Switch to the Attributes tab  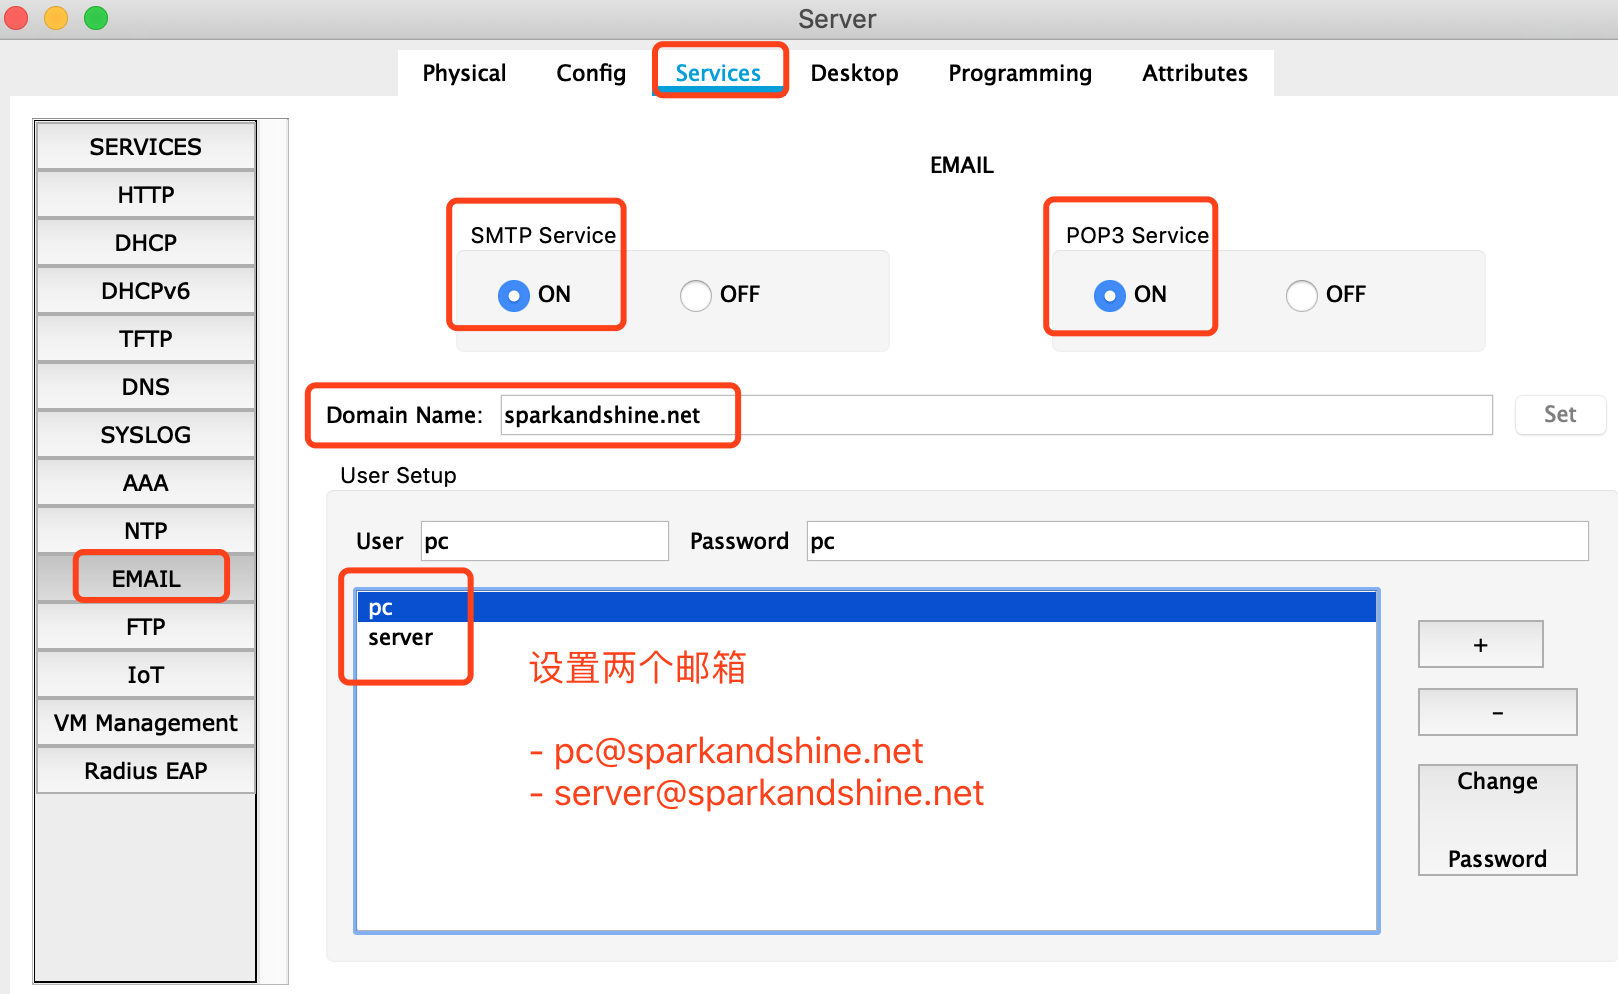tap(1194, 72)
